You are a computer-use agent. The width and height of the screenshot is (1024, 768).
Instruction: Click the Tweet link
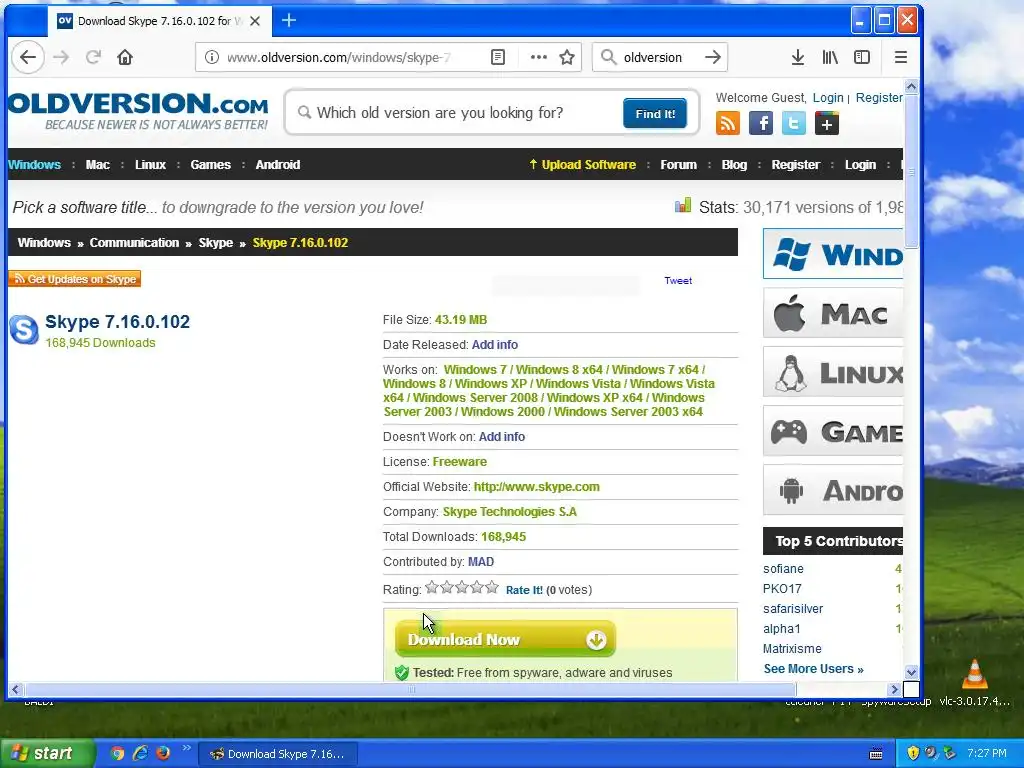tap(678, 281)
